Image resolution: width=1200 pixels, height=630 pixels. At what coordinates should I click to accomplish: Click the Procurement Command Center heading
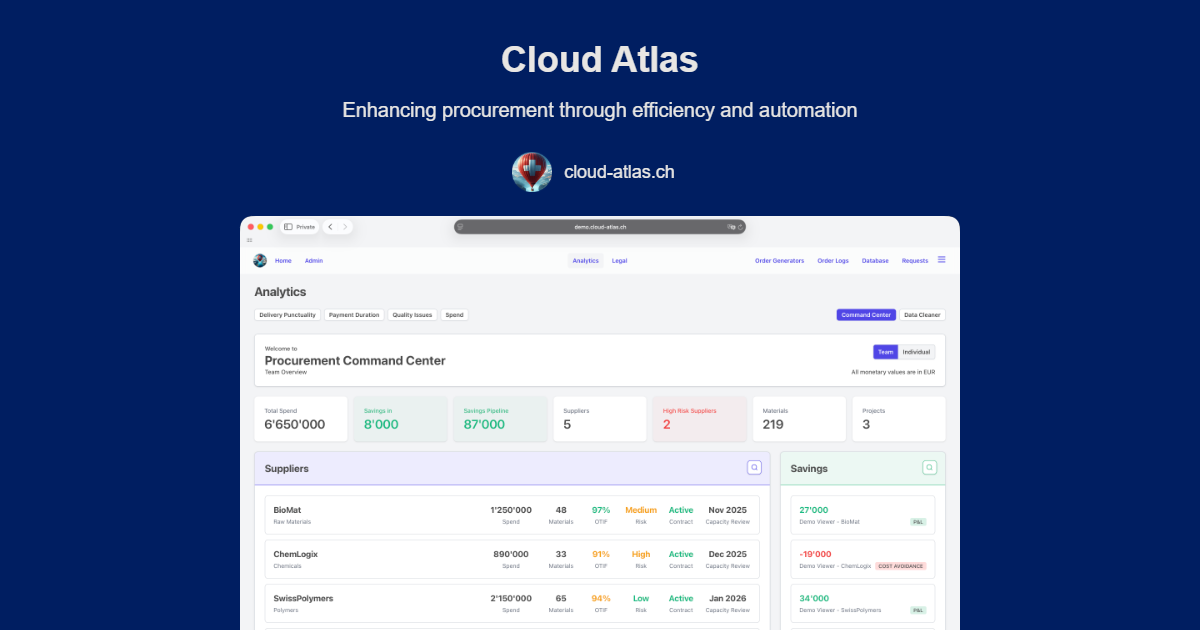tap(355, 360)
